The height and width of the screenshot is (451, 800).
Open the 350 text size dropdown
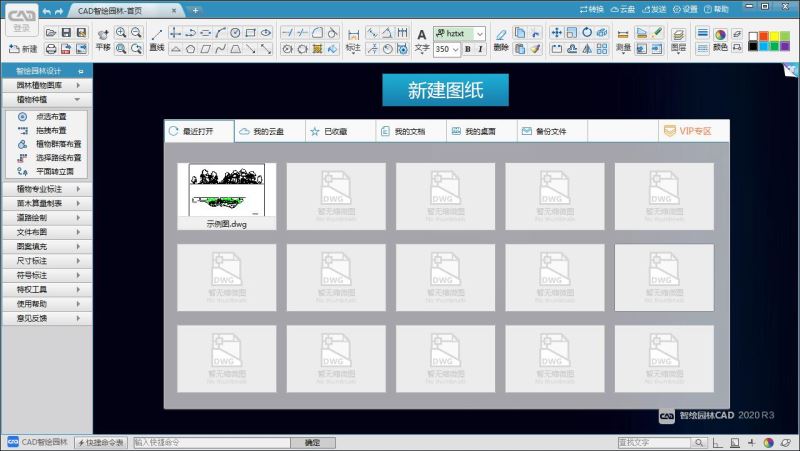456,49
